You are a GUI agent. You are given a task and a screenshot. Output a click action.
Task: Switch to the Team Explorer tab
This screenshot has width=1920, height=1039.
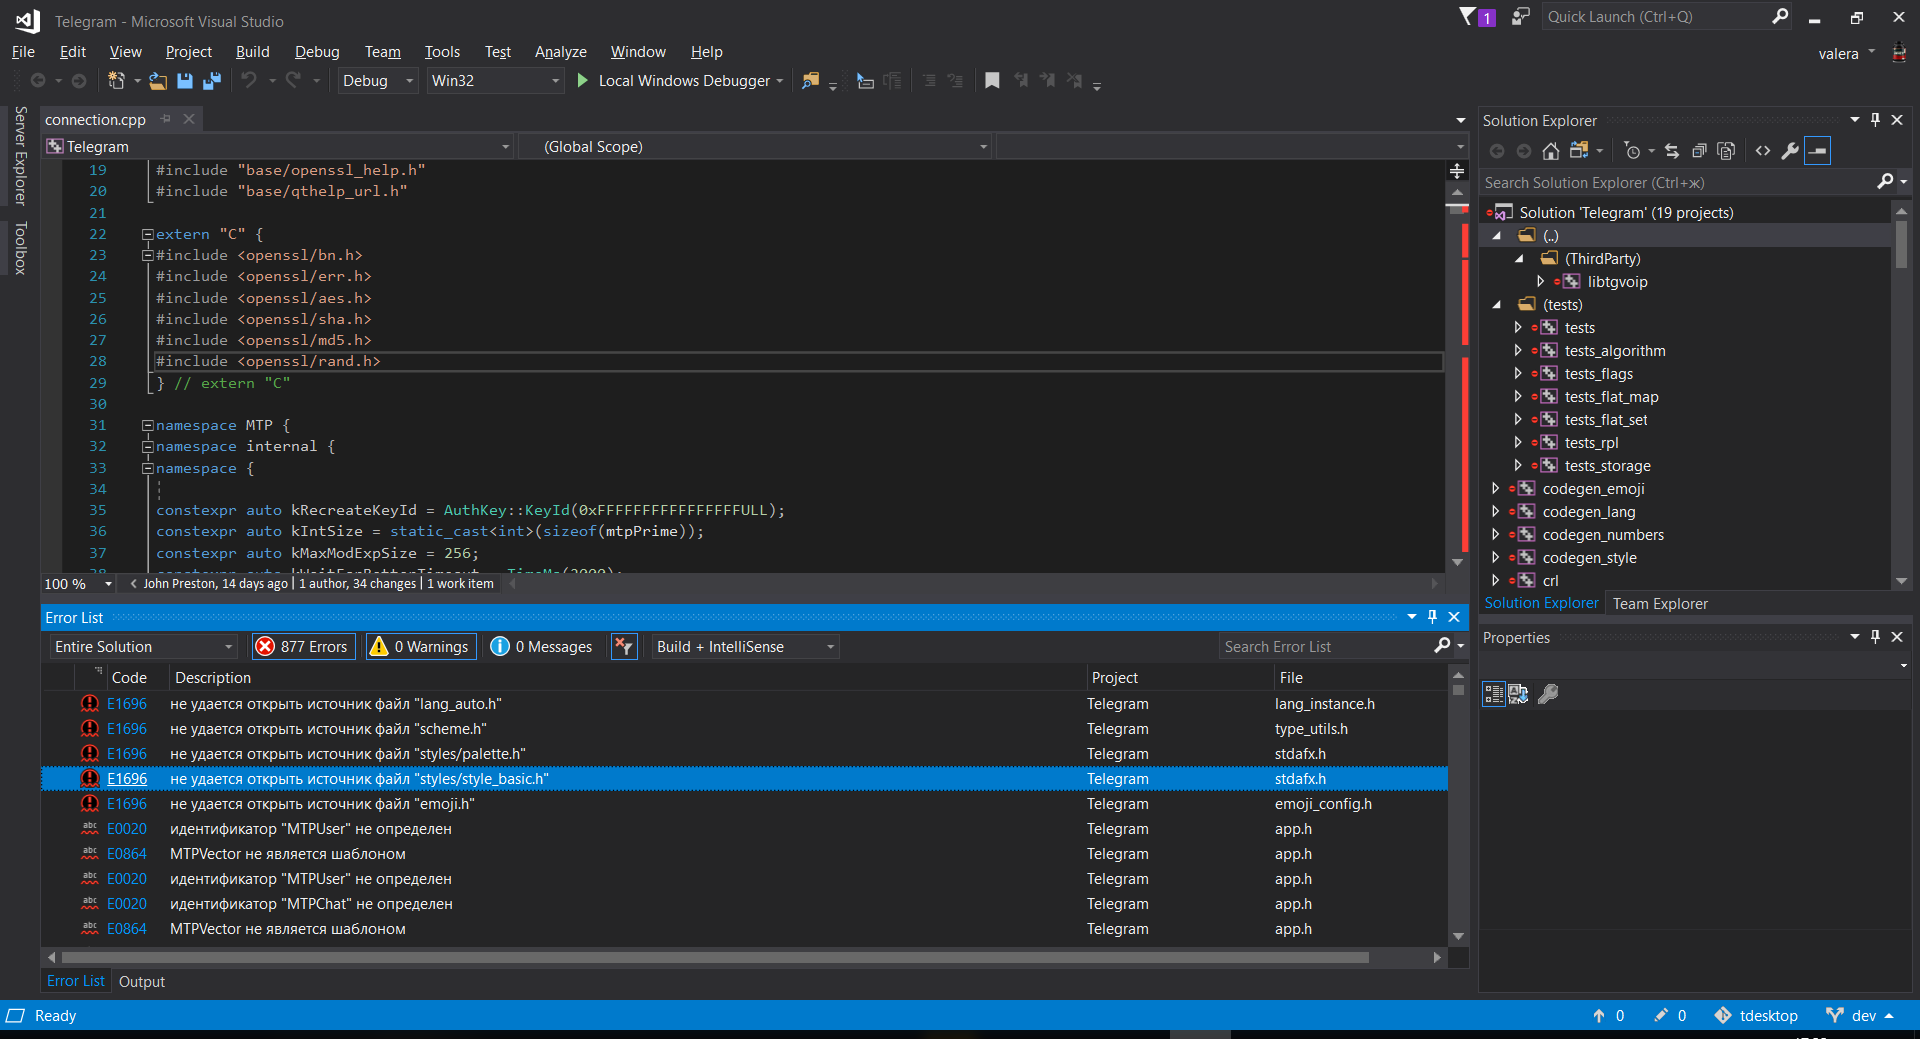pyautogui.click(x=1659, y=603)
